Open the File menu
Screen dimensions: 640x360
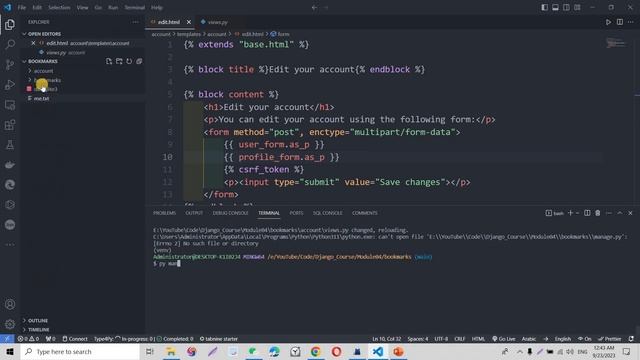(x=22, y=7)
